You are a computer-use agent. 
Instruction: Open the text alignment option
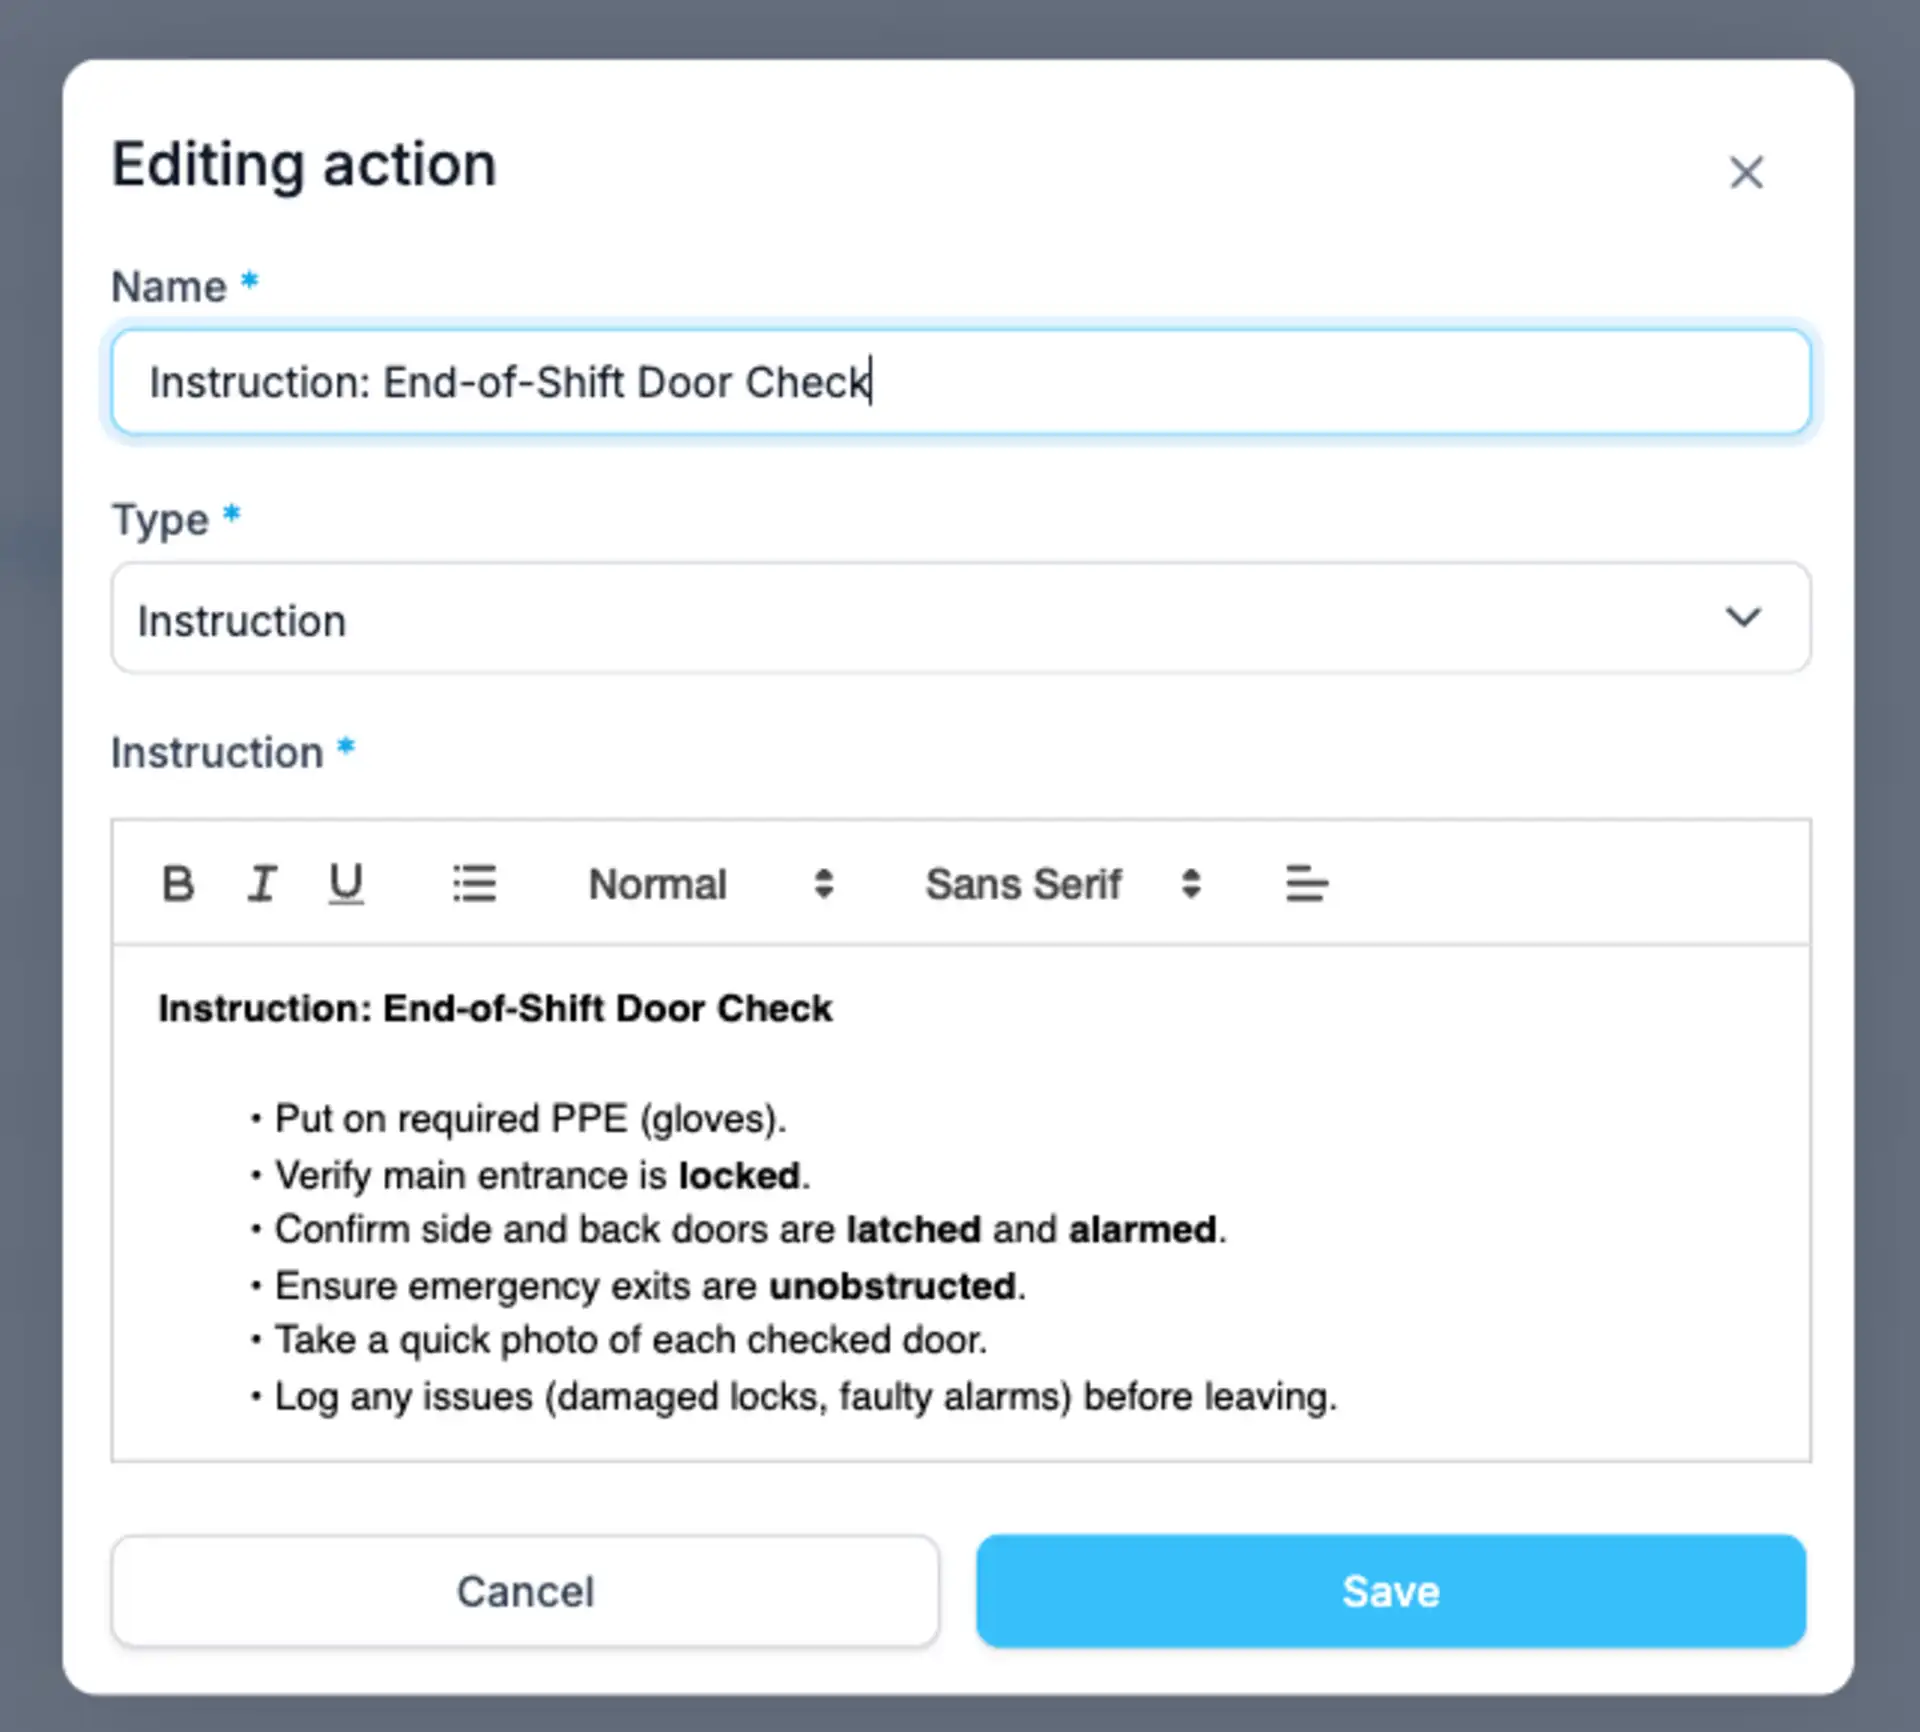(1306, 884)
